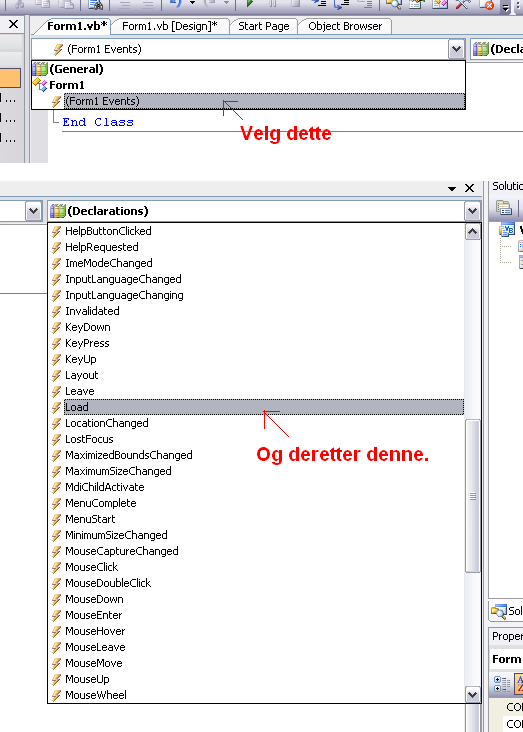Switch to the Form1.vb [Design] tab
This screenshot has width=523, height=732.
tap(170, 26)
